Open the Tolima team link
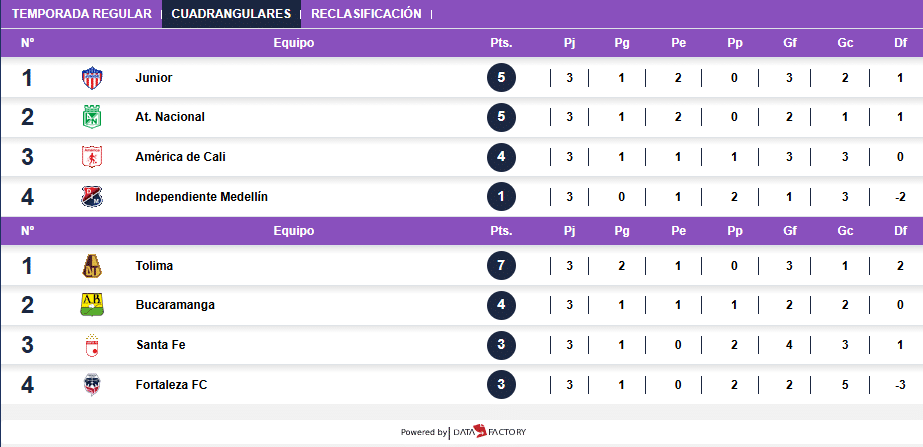This screenshot has width=923, height=447. (x=154, y=266)
